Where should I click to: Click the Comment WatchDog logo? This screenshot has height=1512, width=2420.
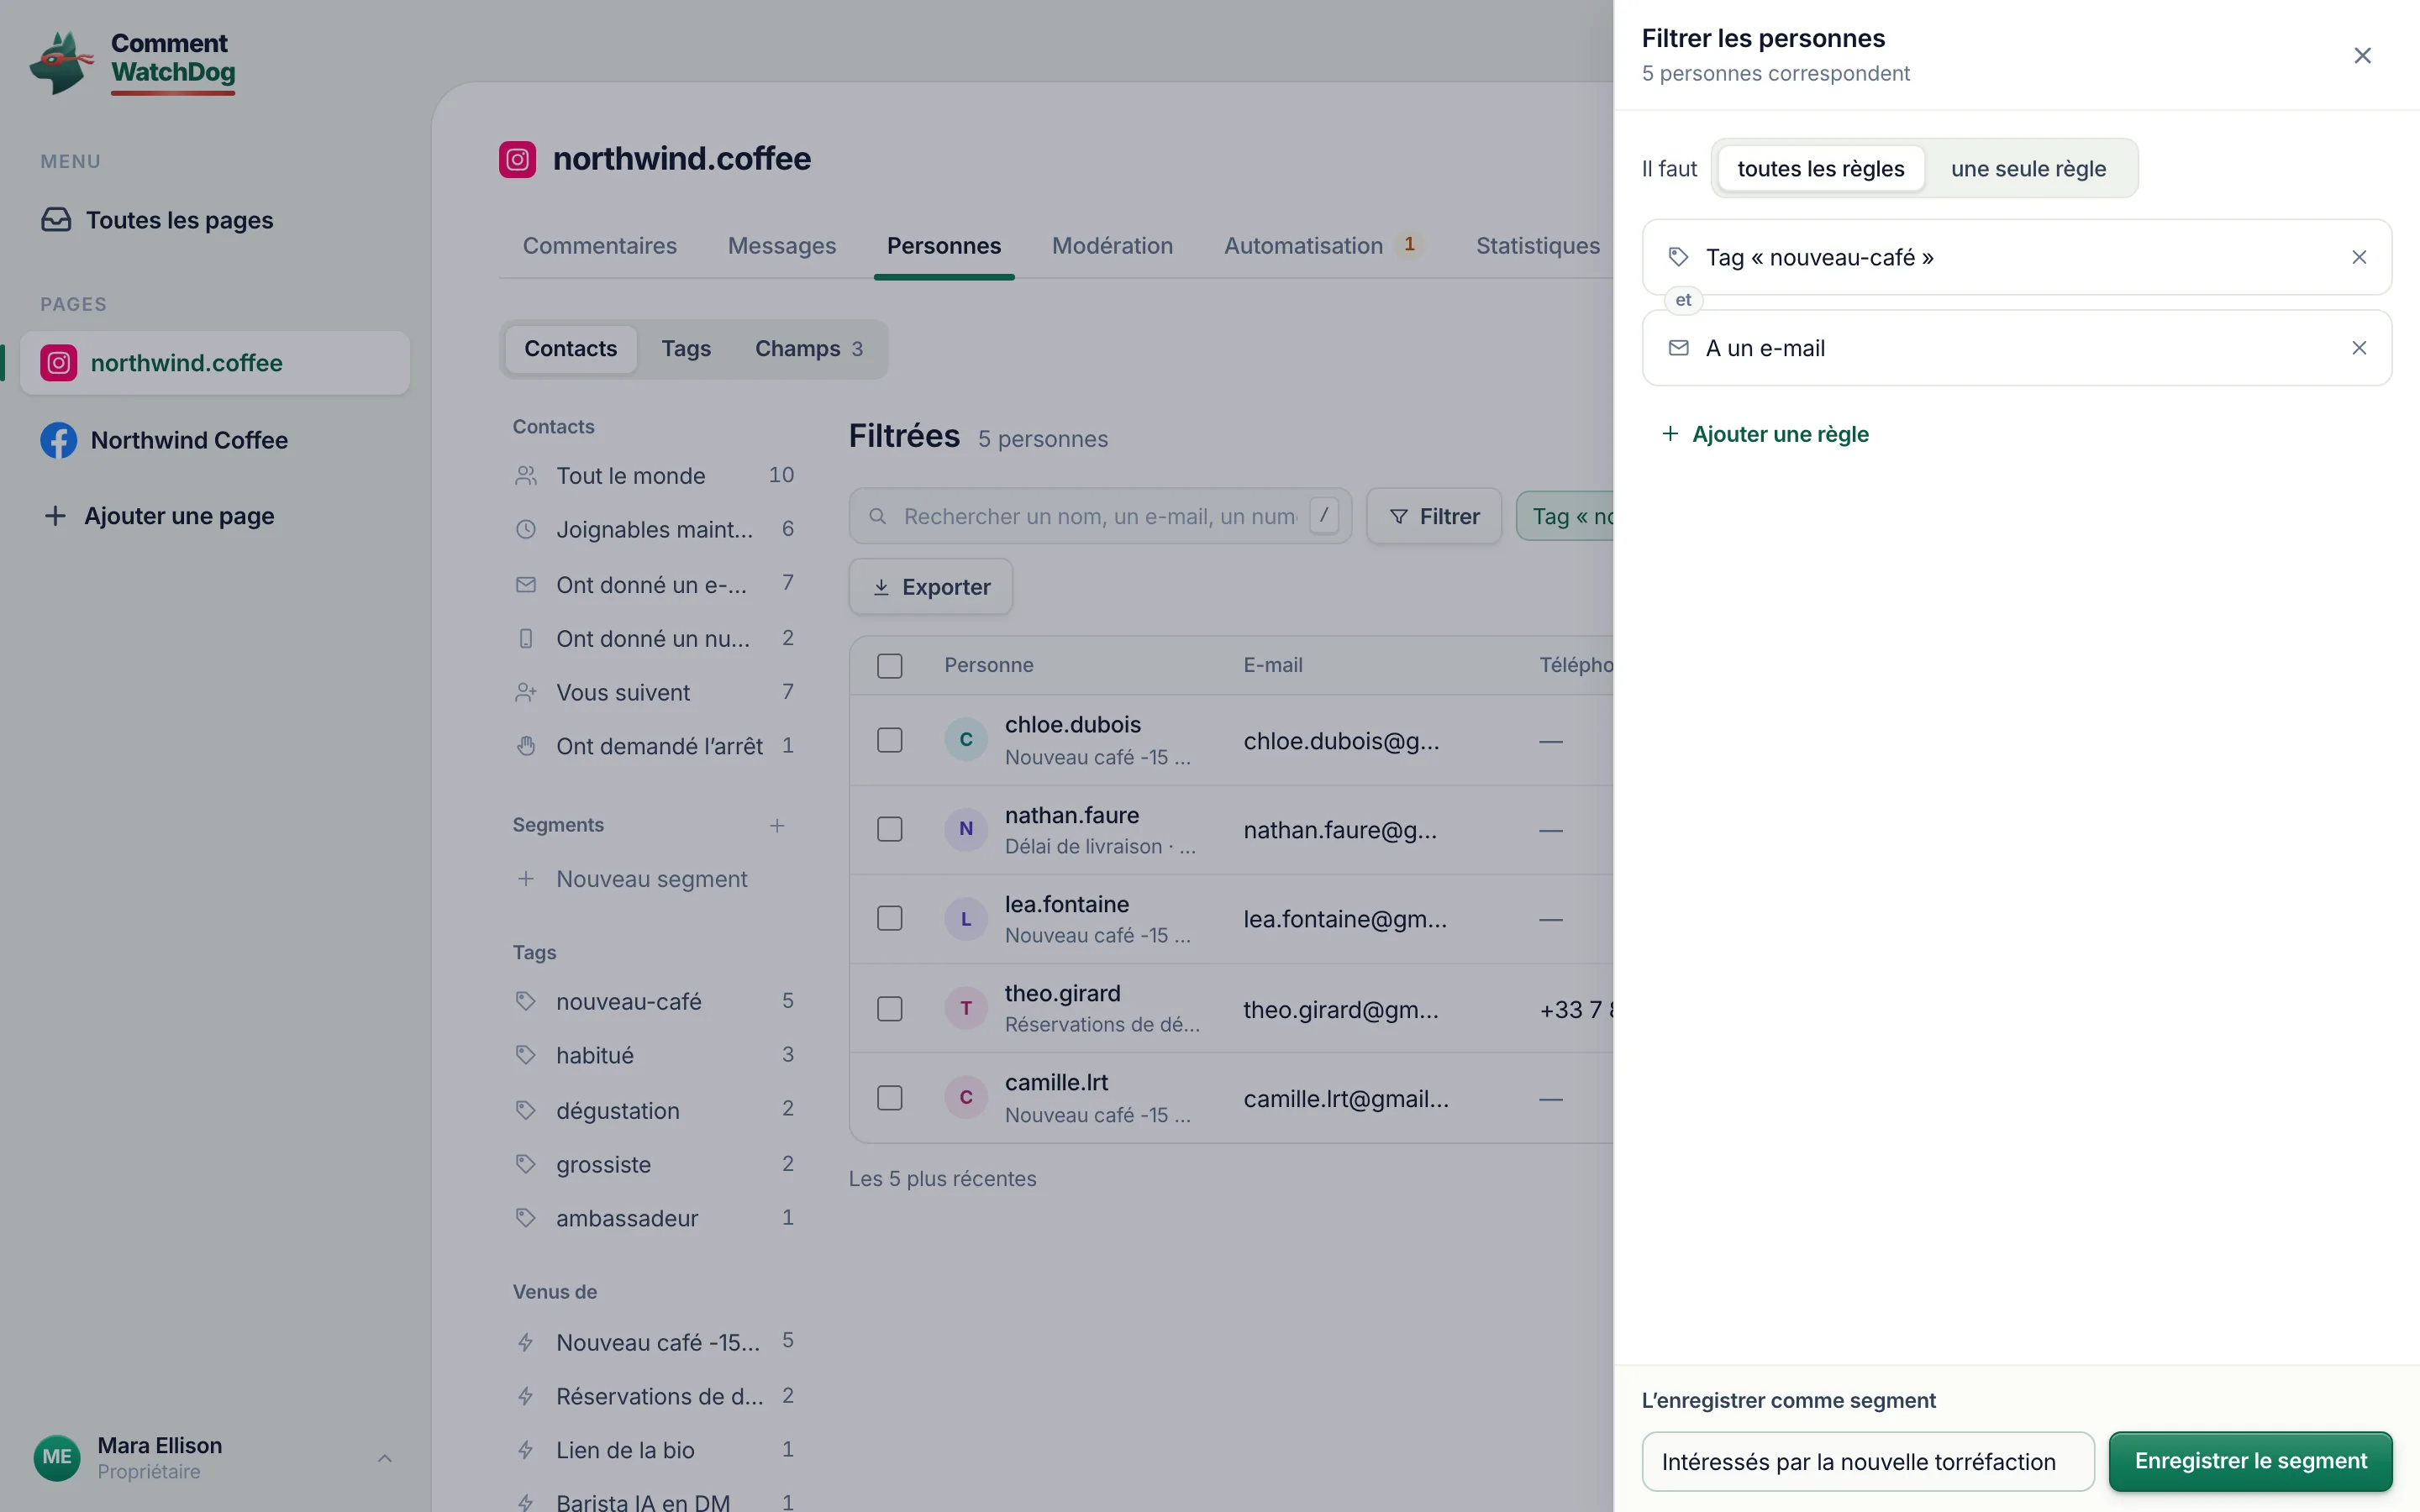pos(134,61)
